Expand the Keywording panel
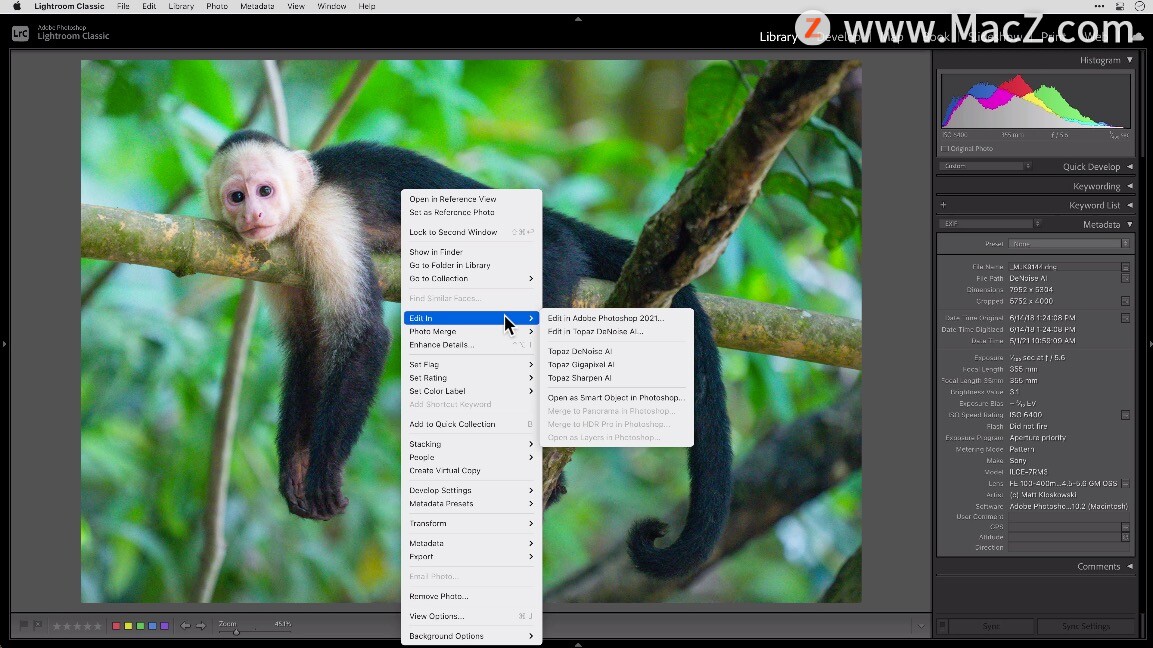 point(1130,186)
